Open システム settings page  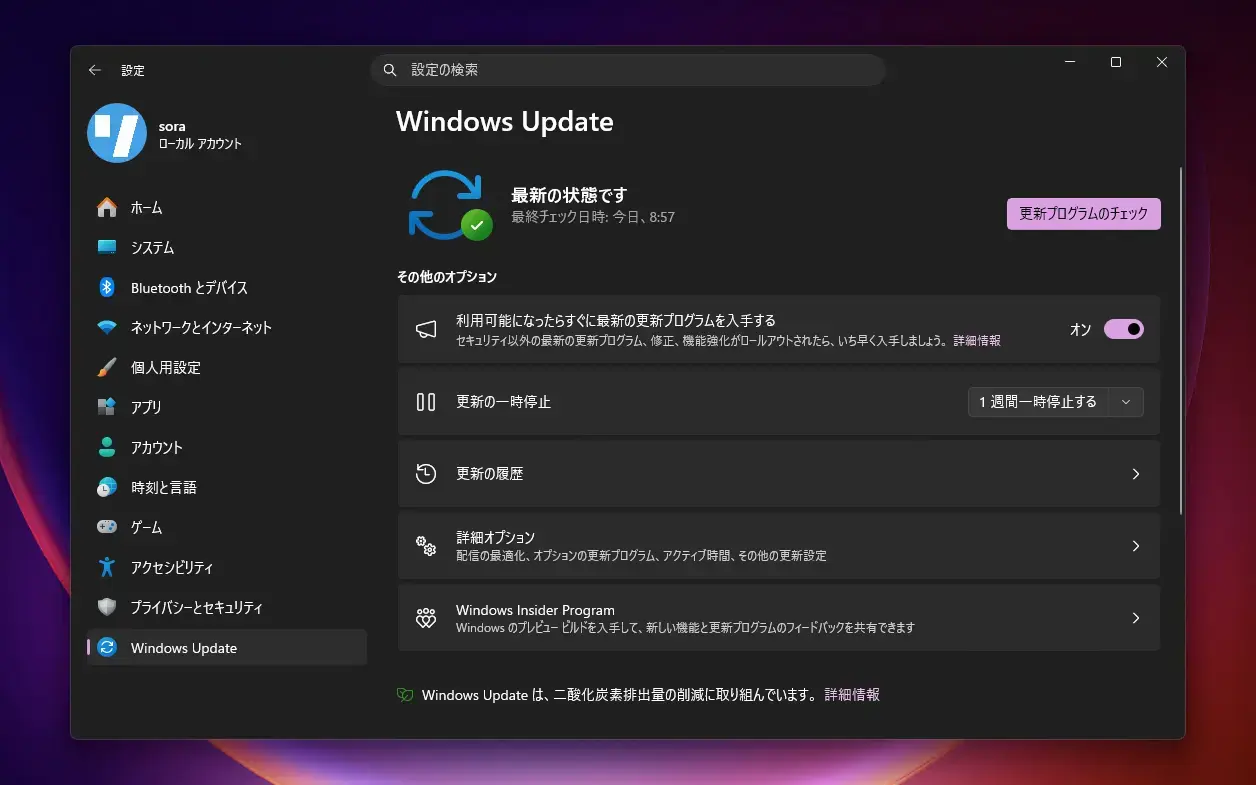[x=227, y=247]
